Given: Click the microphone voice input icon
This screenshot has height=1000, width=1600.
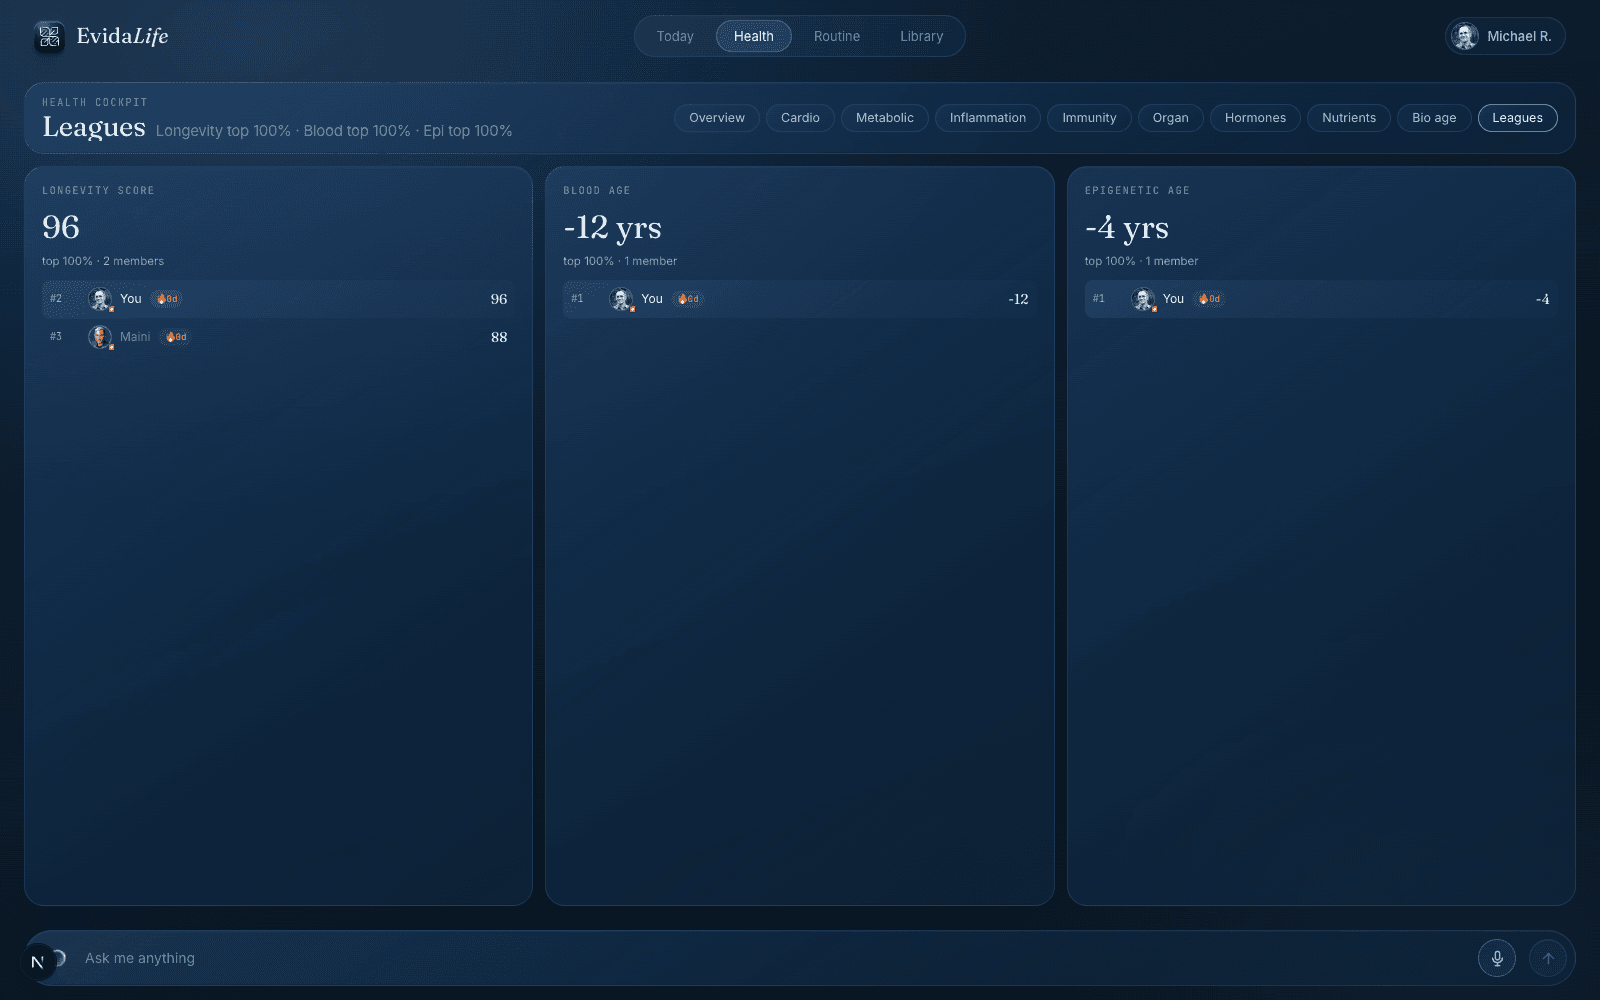Looking at the screenshot, I should (x=1497, y=958).
